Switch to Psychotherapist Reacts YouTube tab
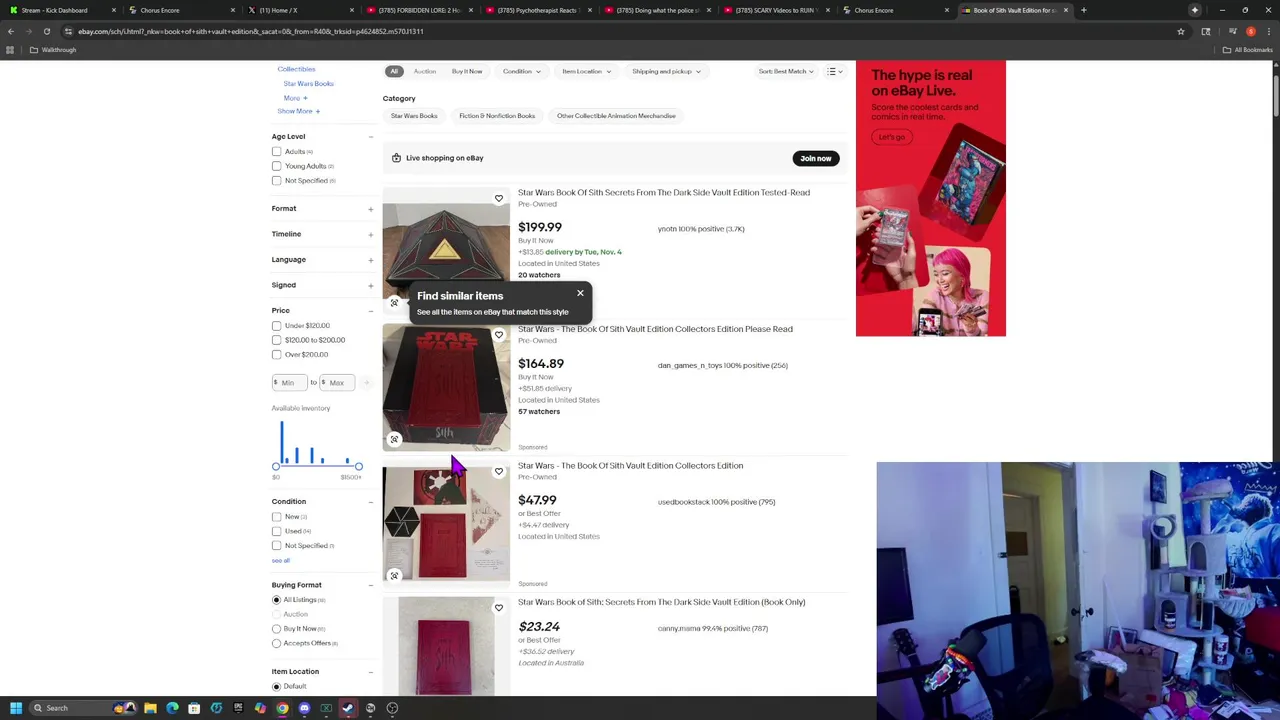Image resolution: width=1280 pixels, height=720 pixels. [540, 10]
